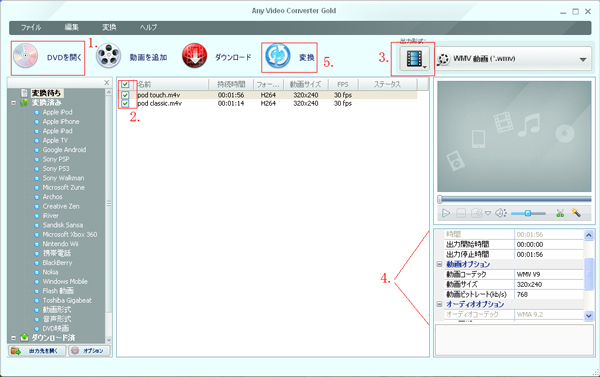The image size is (600, 377).
Task: Sort by the FPS column header
Action: click(x=343, y=84)
